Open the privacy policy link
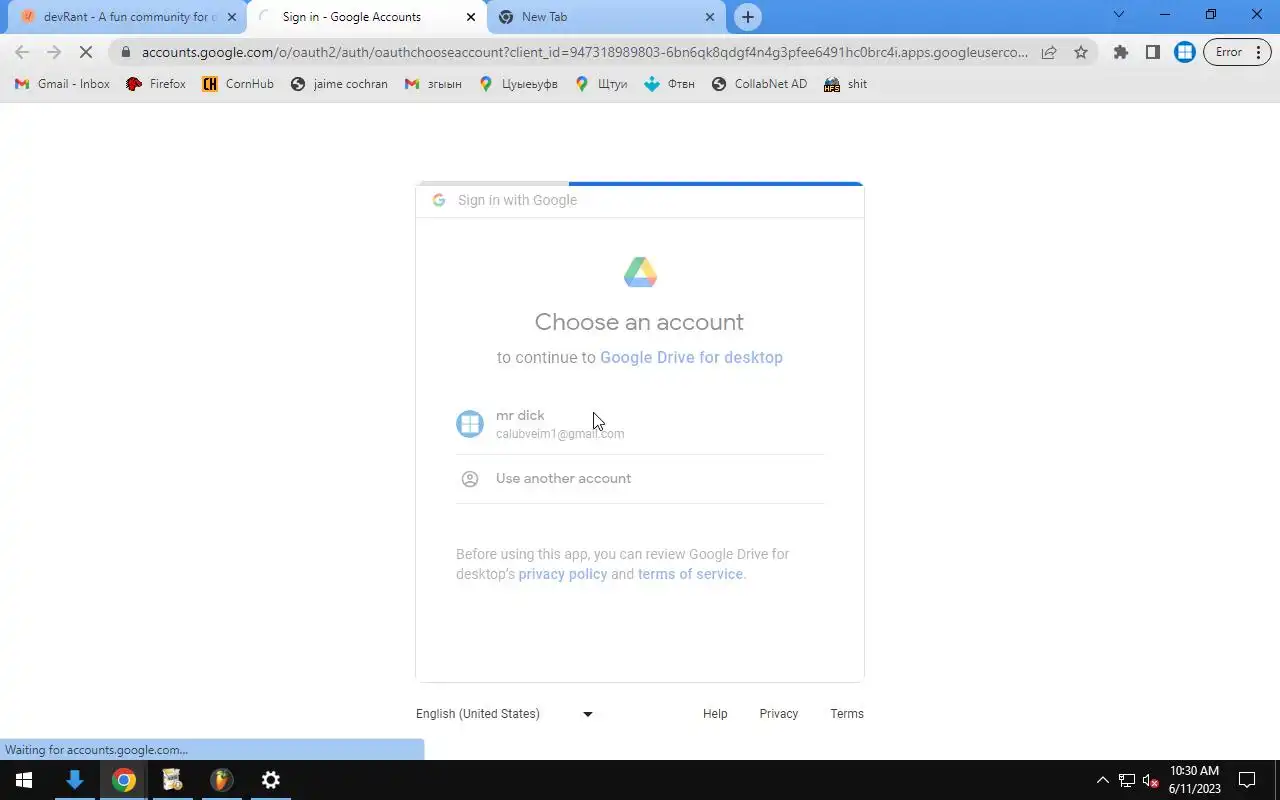 [x=563, y=574]
